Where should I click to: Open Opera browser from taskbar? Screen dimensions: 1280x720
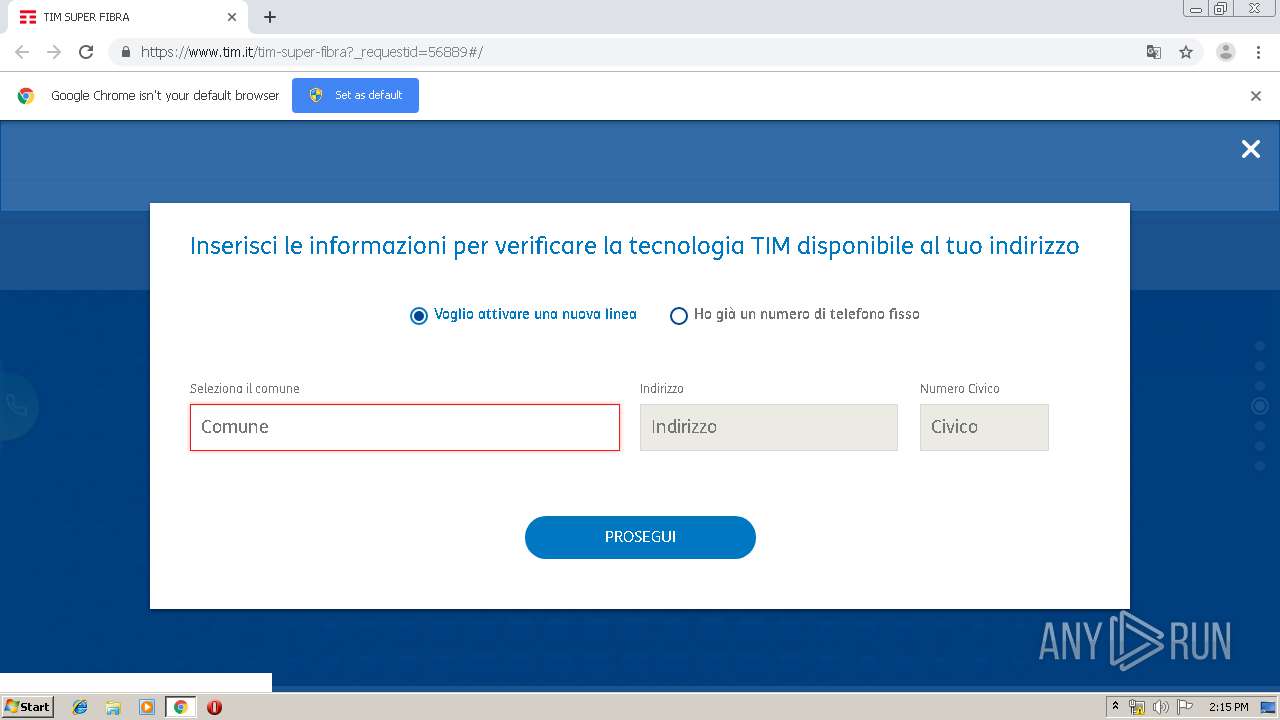[214, 707]
